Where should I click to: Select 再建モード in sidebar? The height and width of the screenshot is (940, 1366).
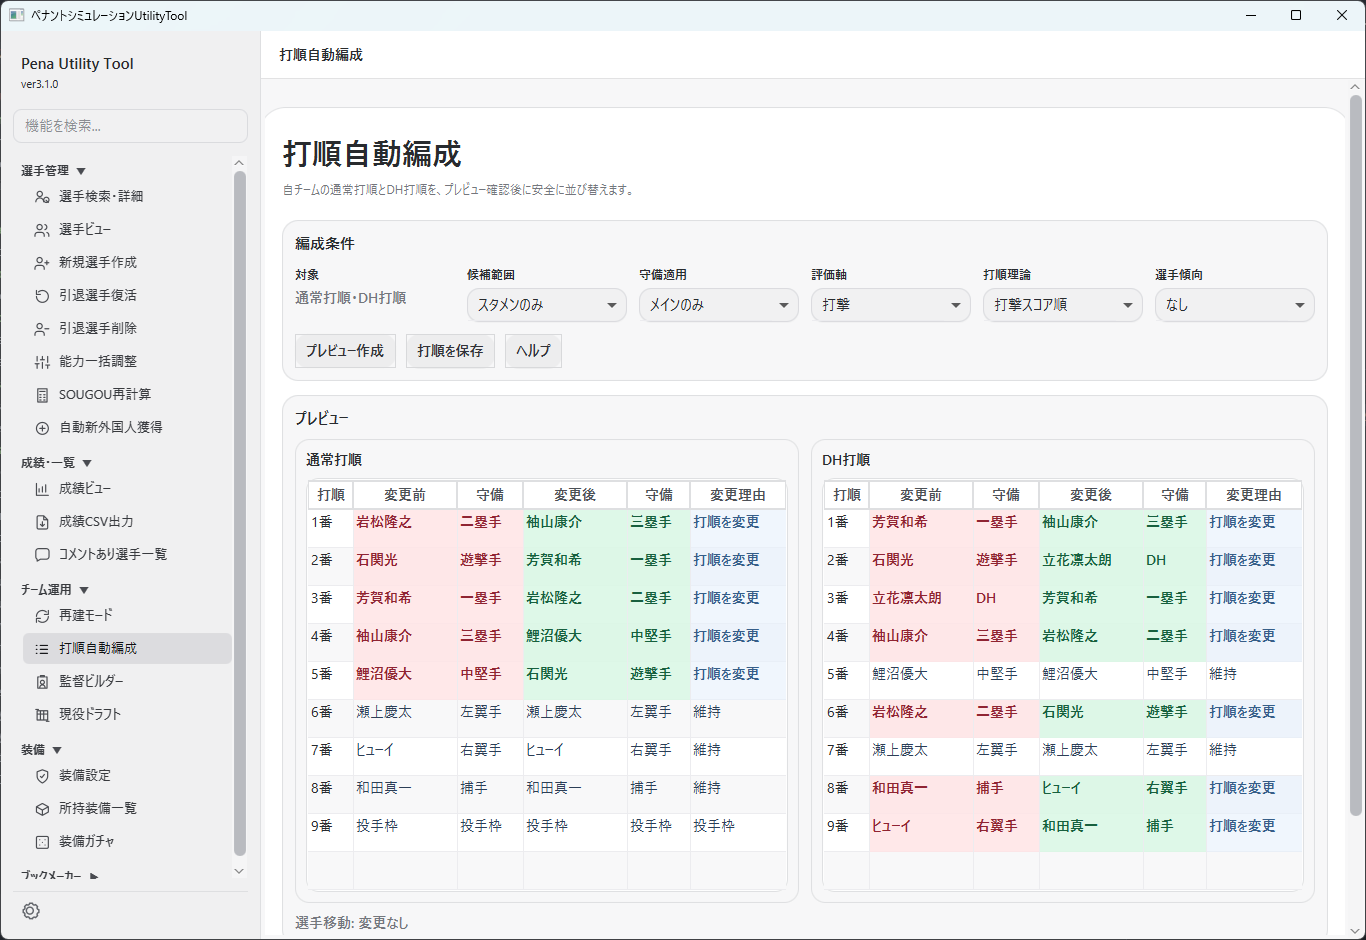[127, 616]
